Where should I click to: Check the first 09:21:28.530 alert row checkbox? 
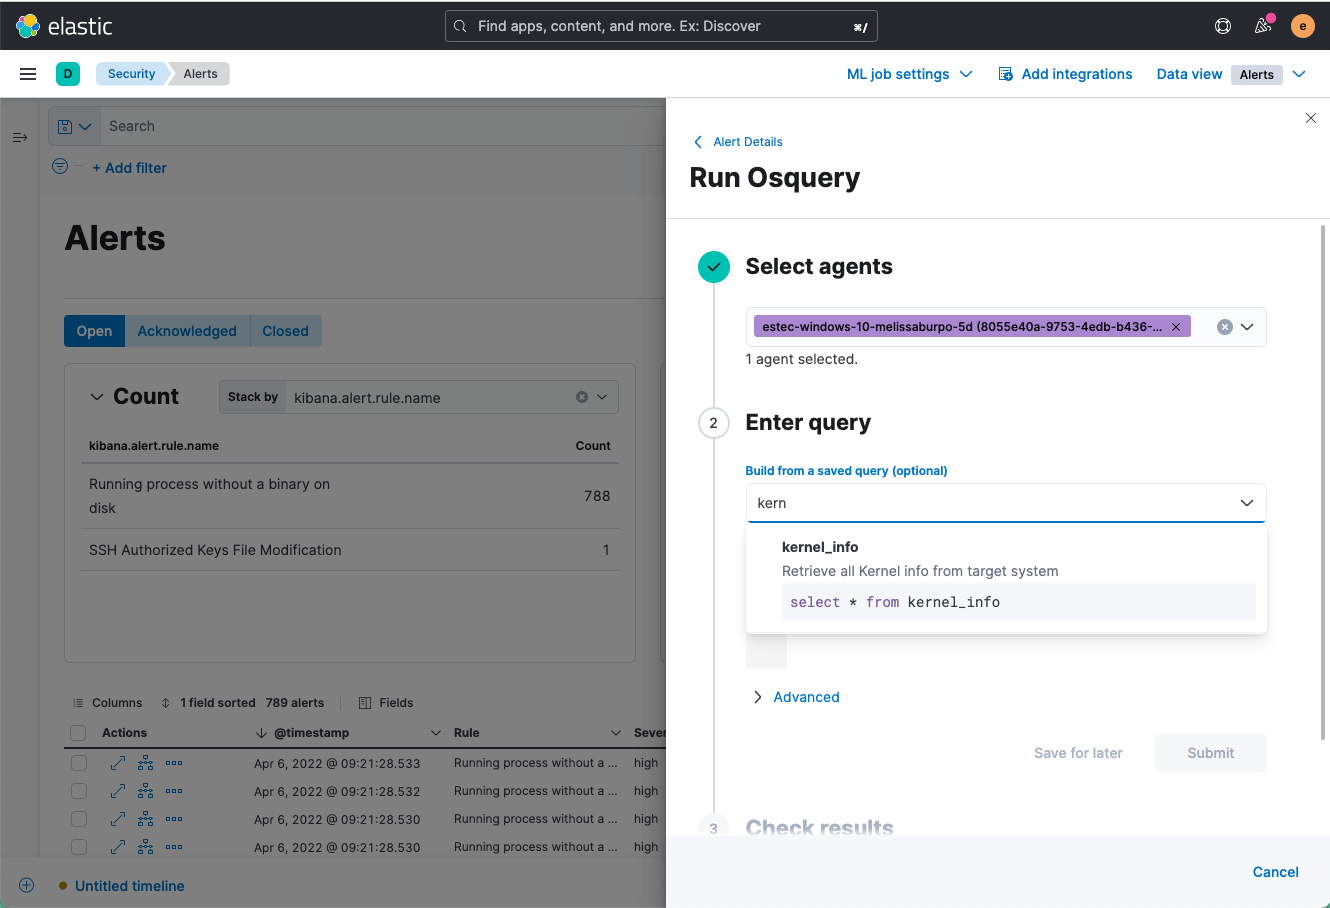point(79,819)
